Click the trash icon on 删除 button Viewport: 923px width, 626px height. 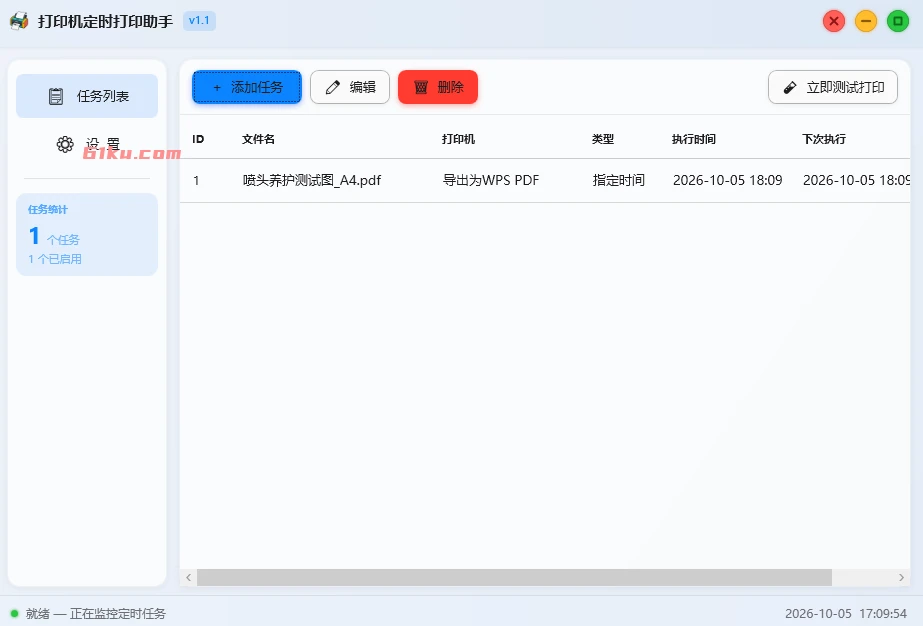point(421,87)
